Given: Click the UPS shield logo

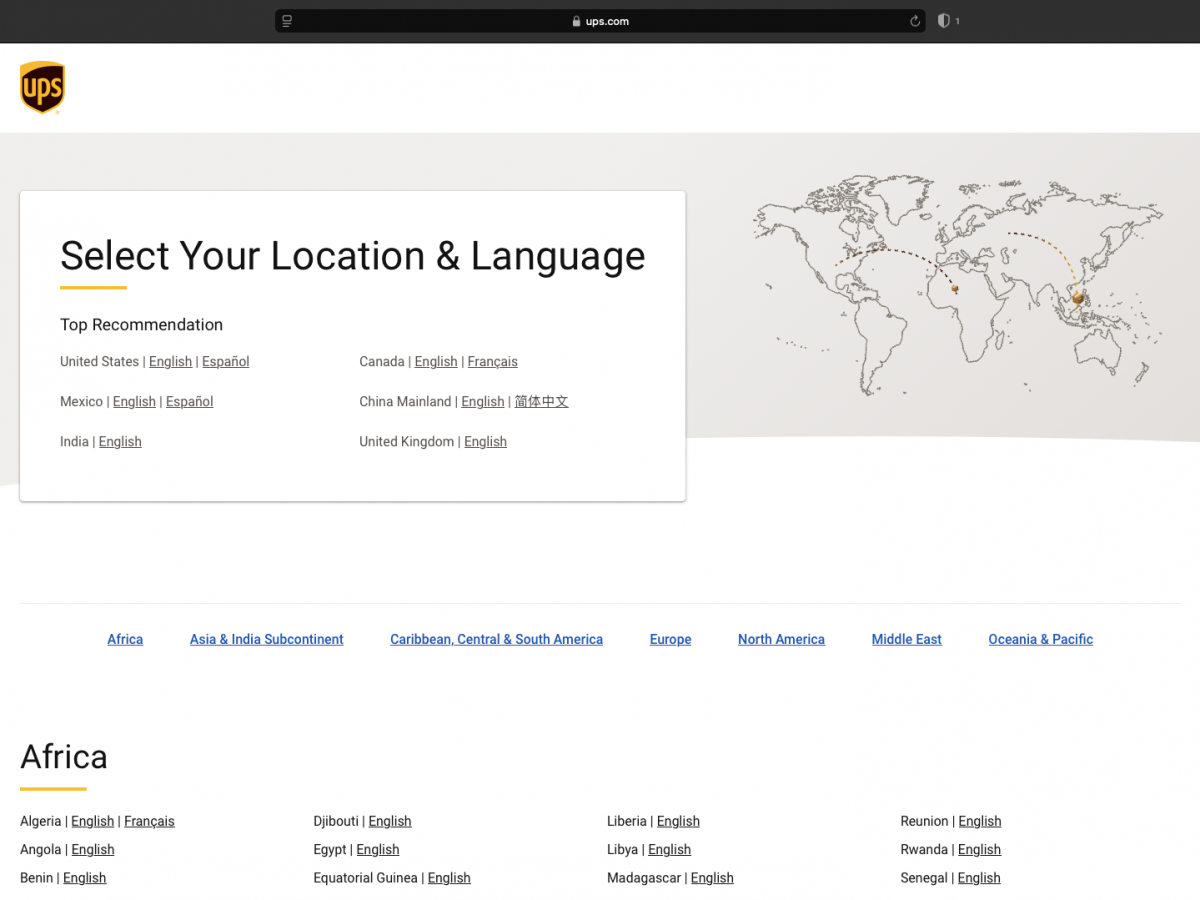Looking at the screenshot, I should [x=42, y=87].
